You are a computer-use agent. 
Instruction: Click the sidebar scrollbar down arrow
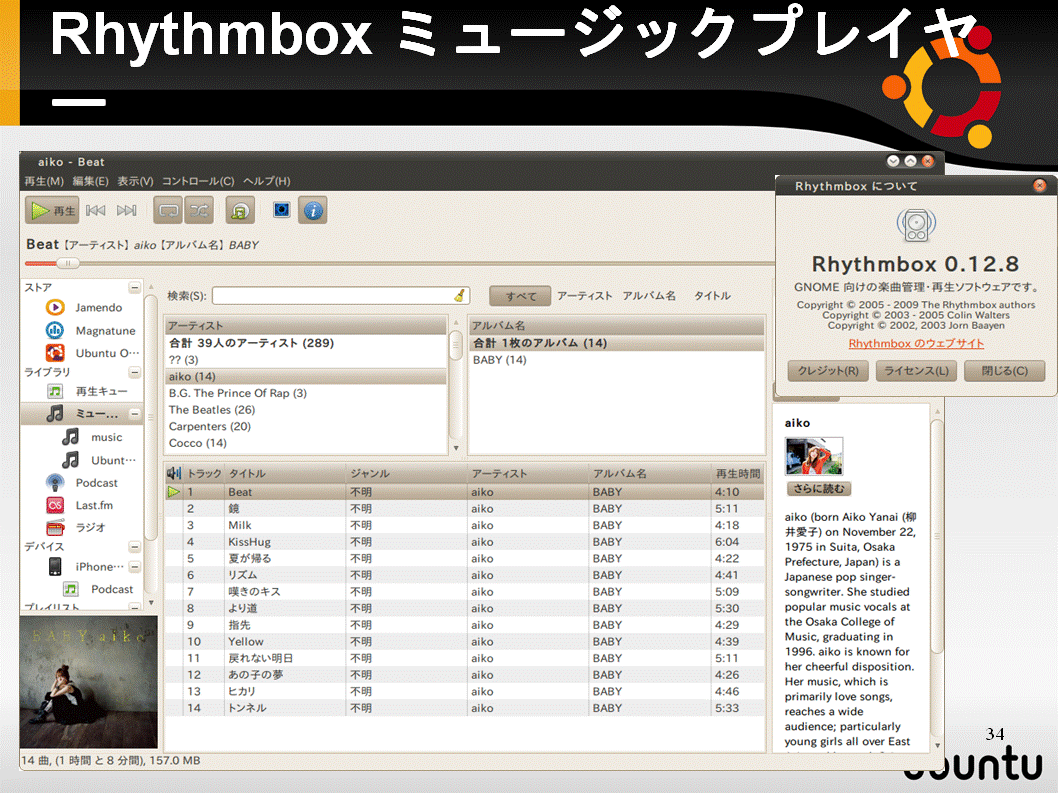coord(151,603)
